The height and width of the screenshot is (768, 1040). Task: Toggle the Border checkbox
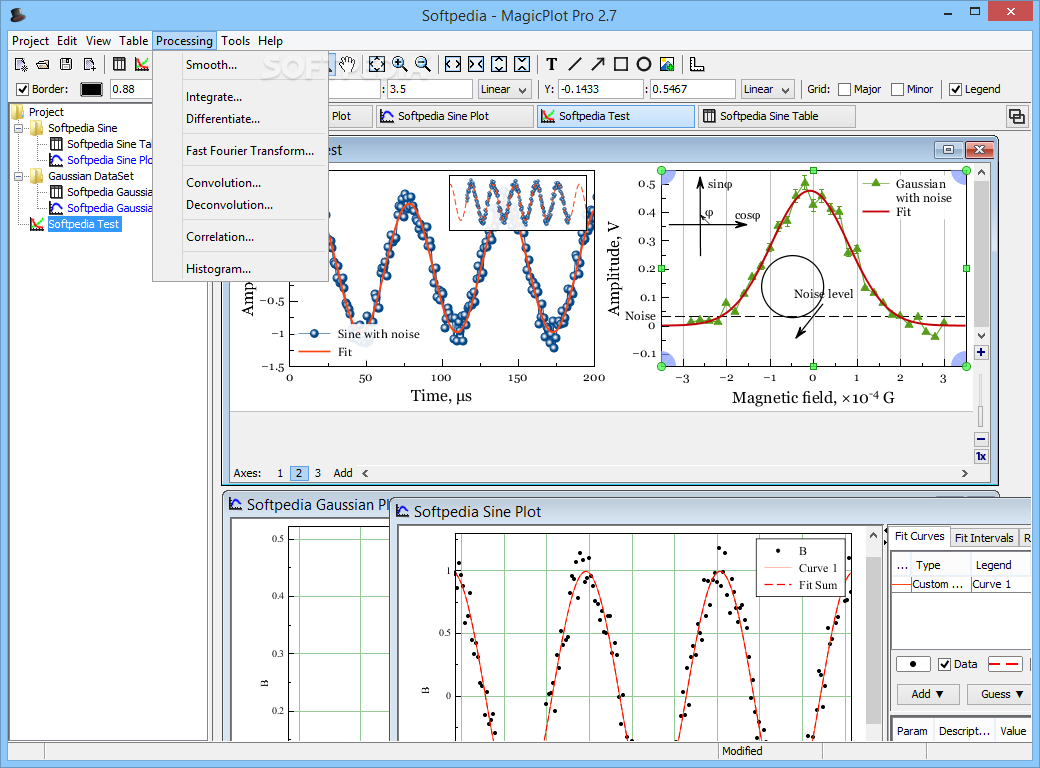pyautogui.click(x=23, y=89)
